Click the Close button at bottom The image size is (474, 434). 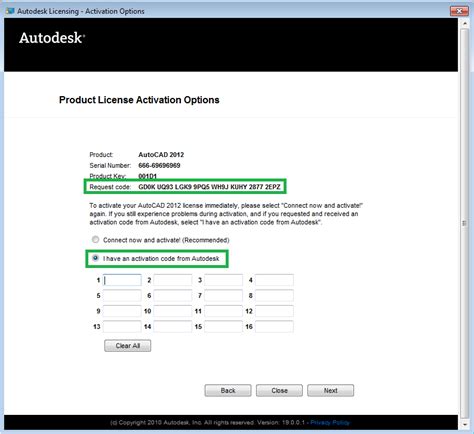[x=279, y=390]
